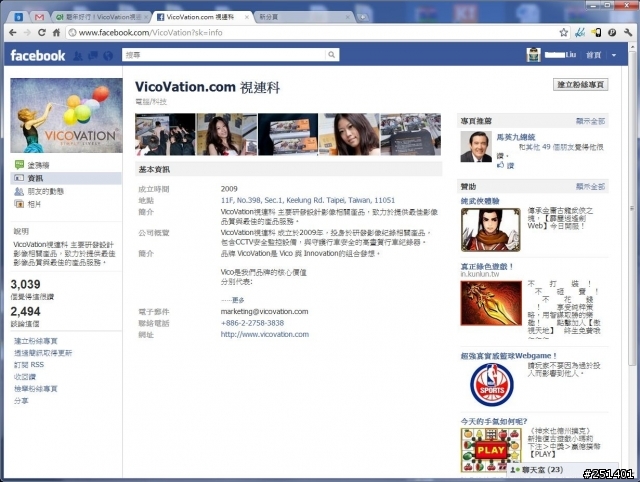The image size is (640, 482).
Task: Open notifications globe icon
Action: point(108,56)
